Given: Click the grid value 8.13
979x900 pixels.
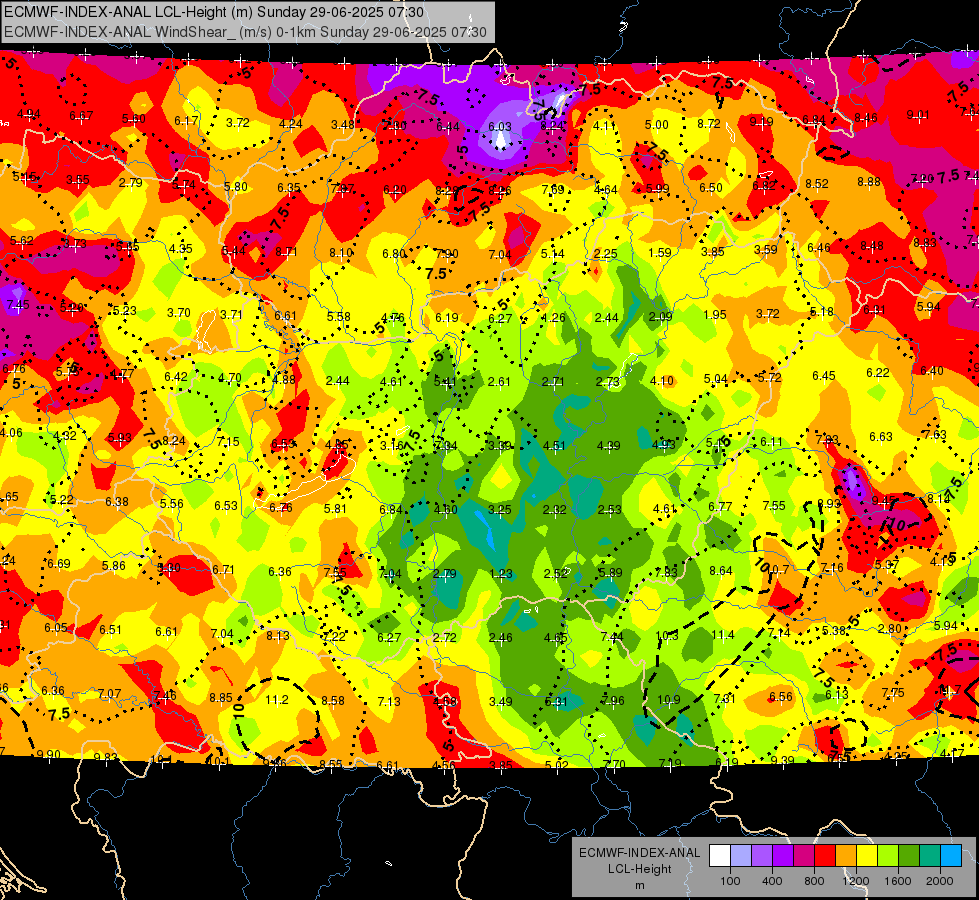Looking at the screenshot, I should [x=278, y=635].
